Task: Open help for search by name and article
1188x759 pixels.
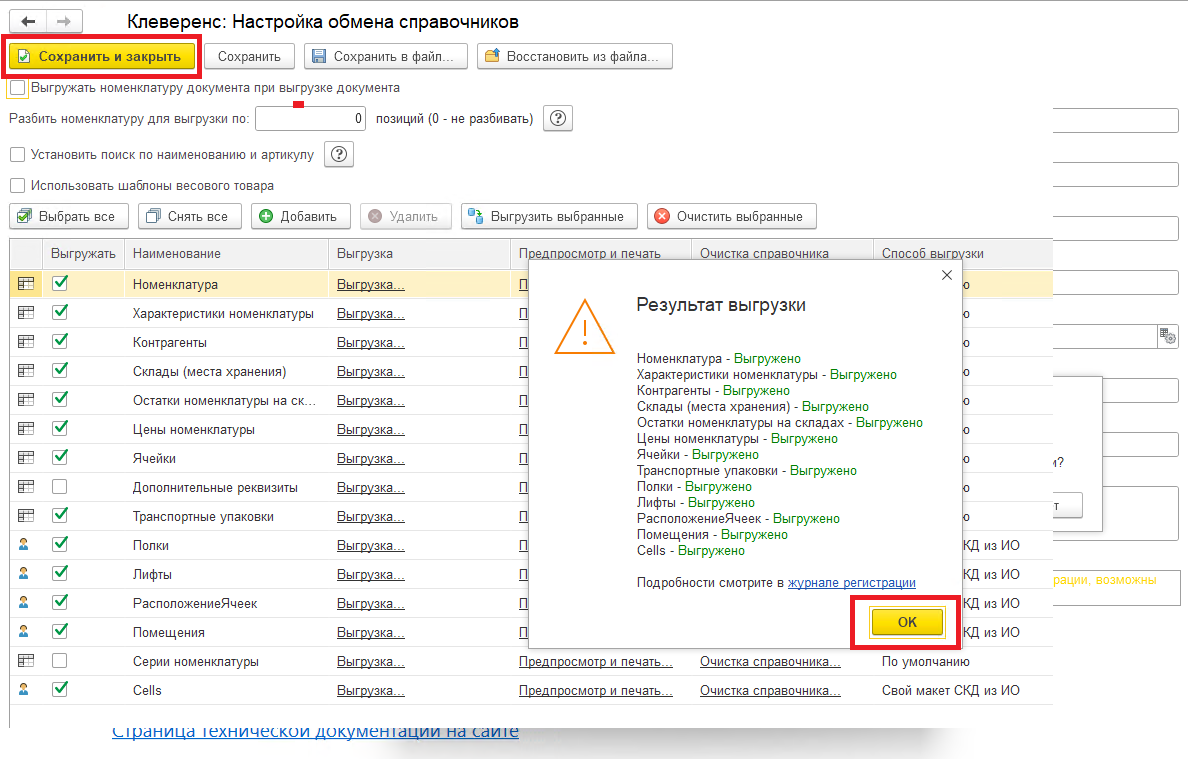Action: tap(339, 154)
